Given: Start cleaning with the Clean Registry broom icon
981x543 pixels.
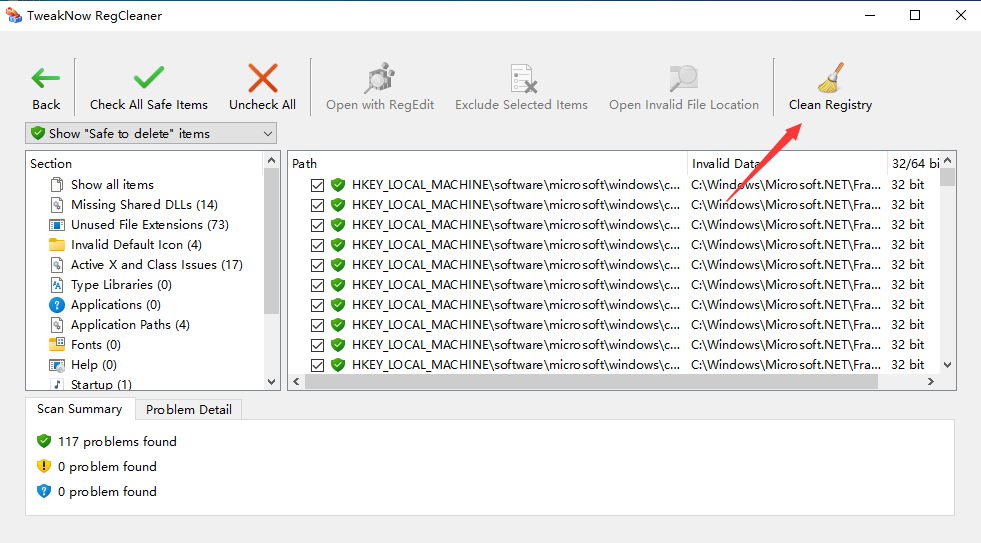Looking at the screenshot, I should coord(831,78).
